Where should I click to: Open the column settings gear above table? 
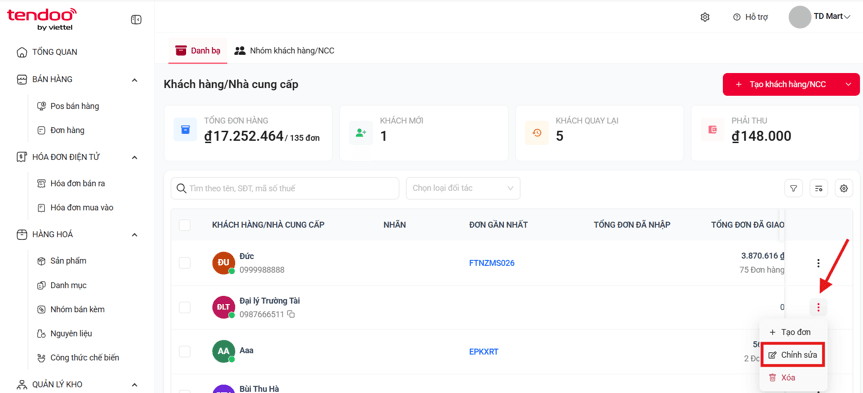pos(844,188)
